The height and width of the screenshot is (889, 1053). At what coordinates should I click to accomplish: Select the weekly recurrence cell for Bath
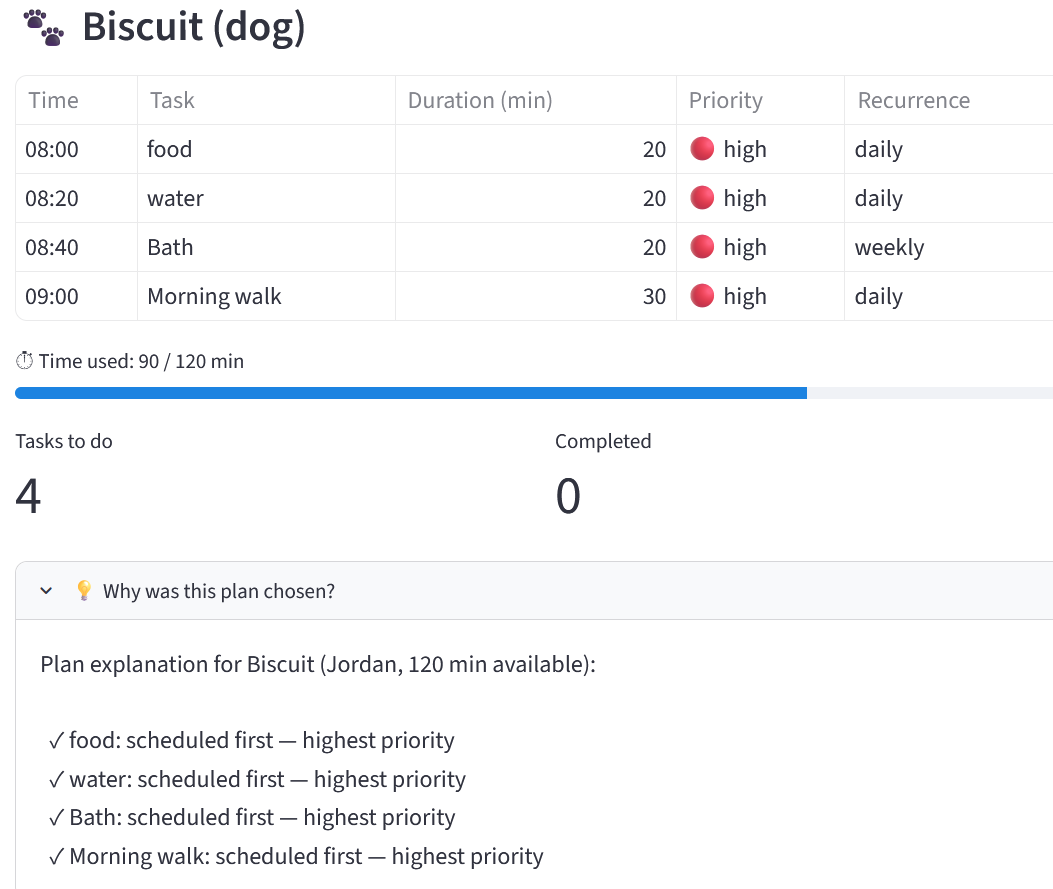click(949, 247)
